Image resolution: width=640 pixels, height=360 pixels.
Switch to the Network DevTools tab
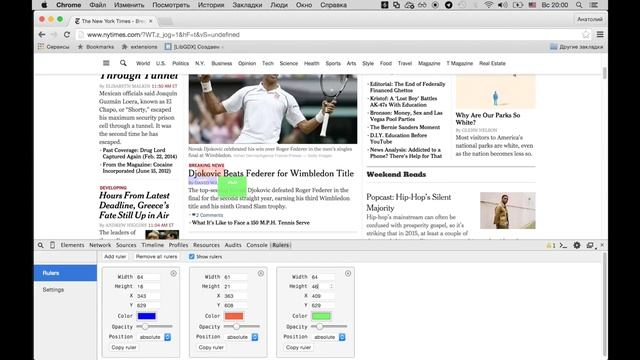[x=100, y=245]
